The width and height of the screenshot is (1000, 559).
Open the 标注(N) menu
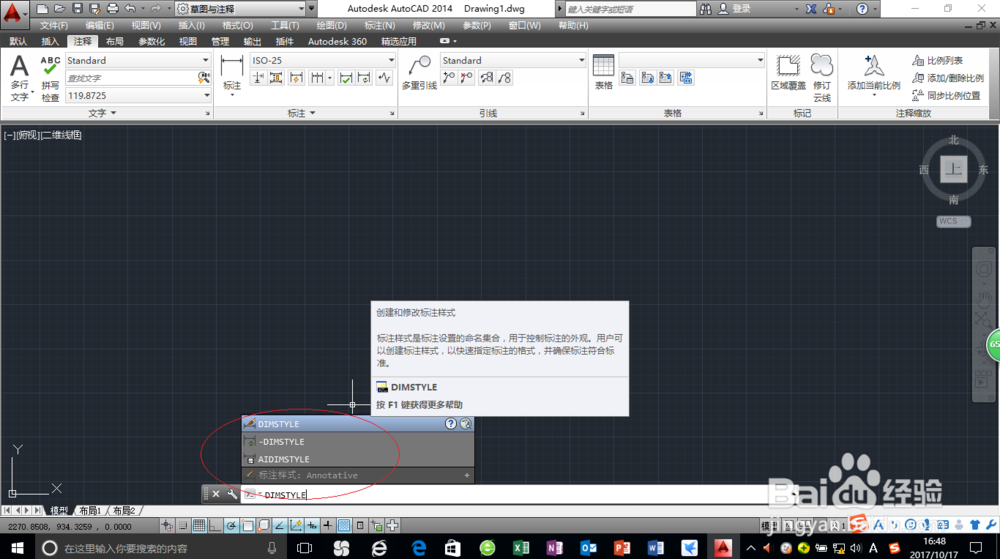[x=379, y=25]
